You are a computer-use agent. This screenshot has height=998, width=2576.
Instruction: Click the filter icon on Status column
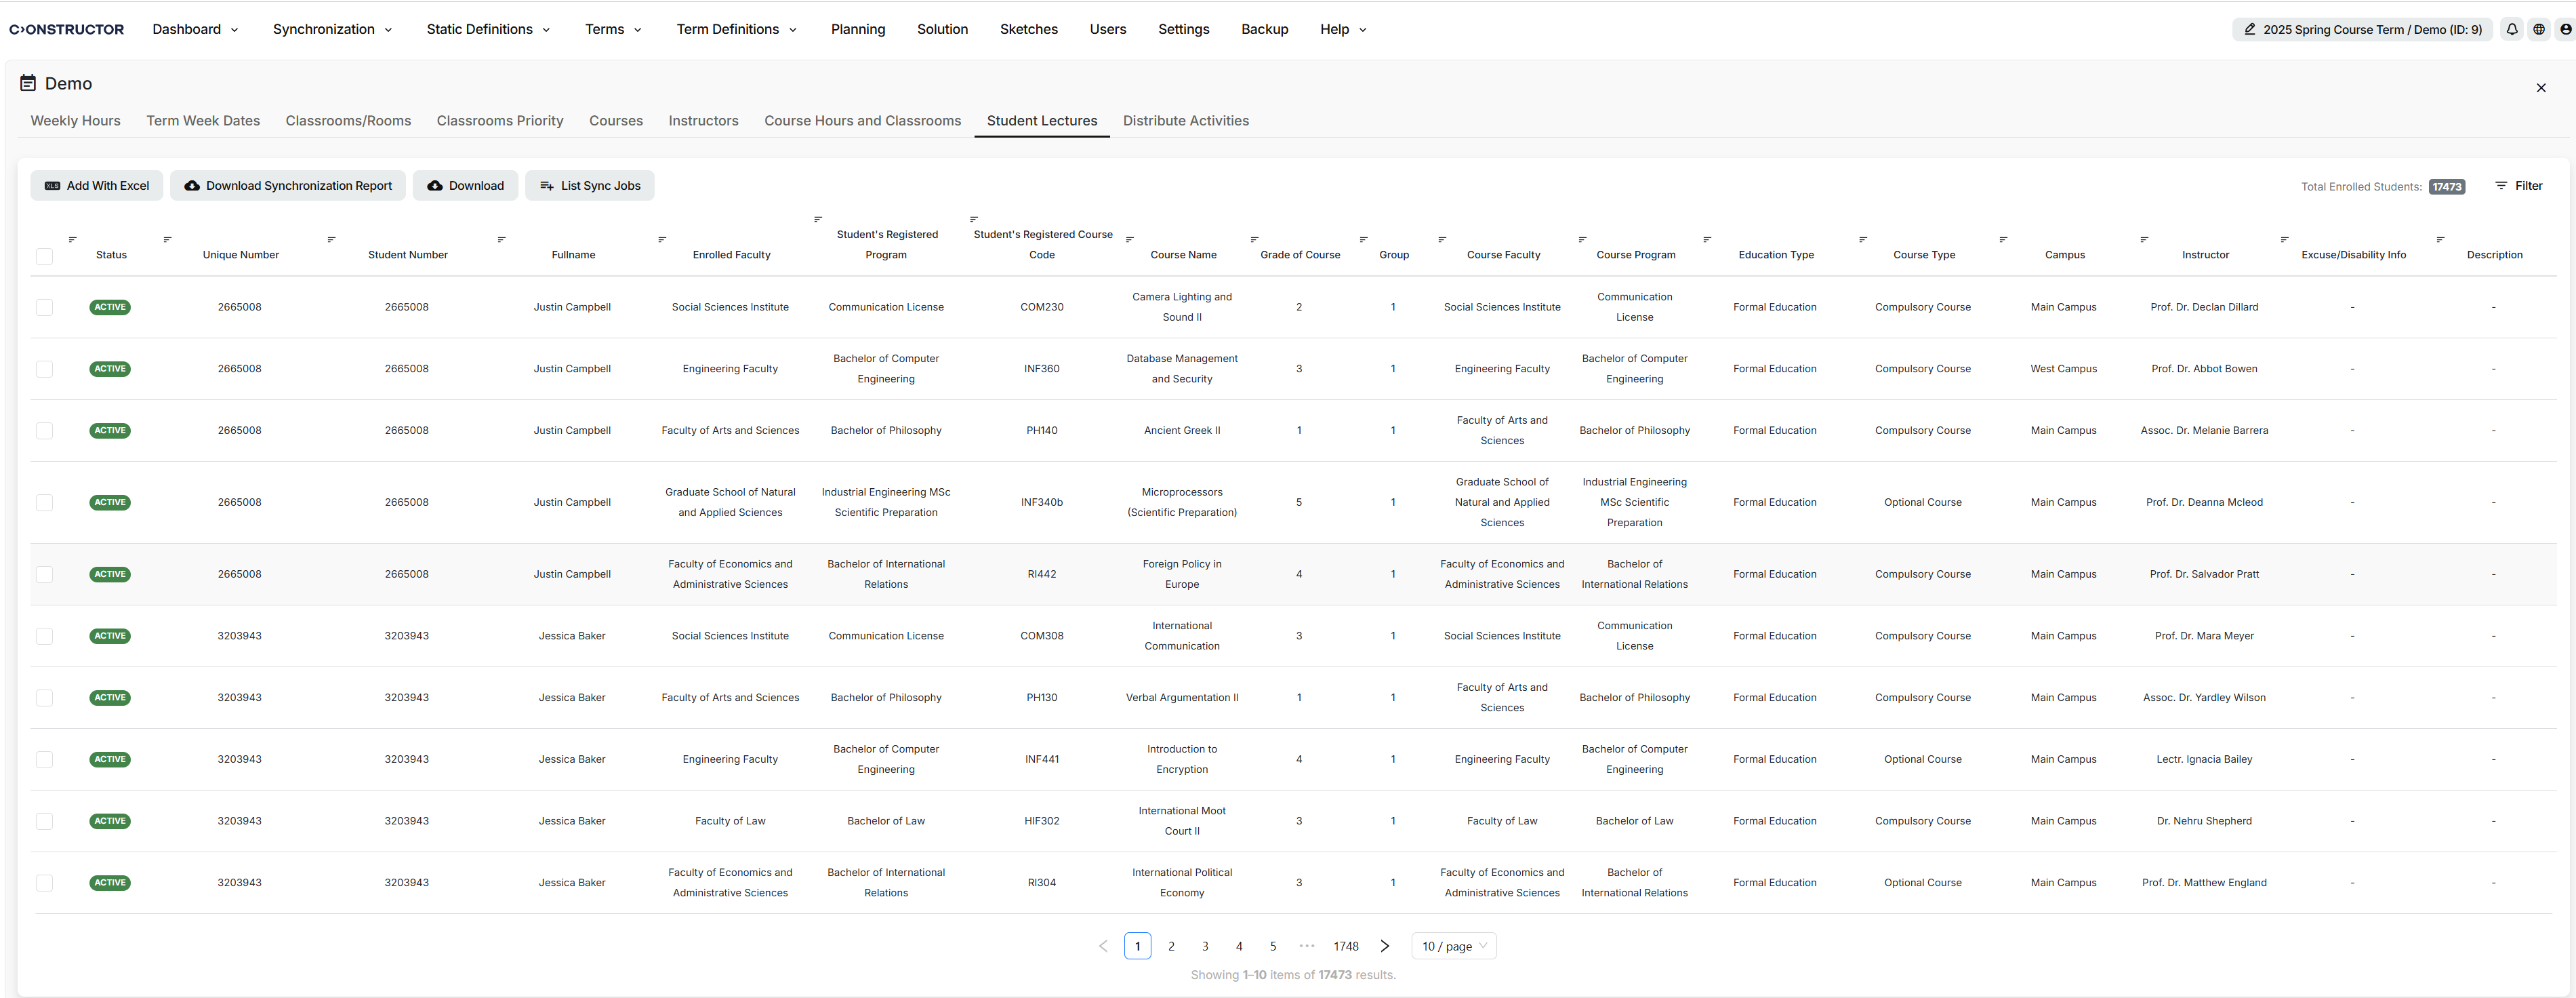[x=73, y=240]
